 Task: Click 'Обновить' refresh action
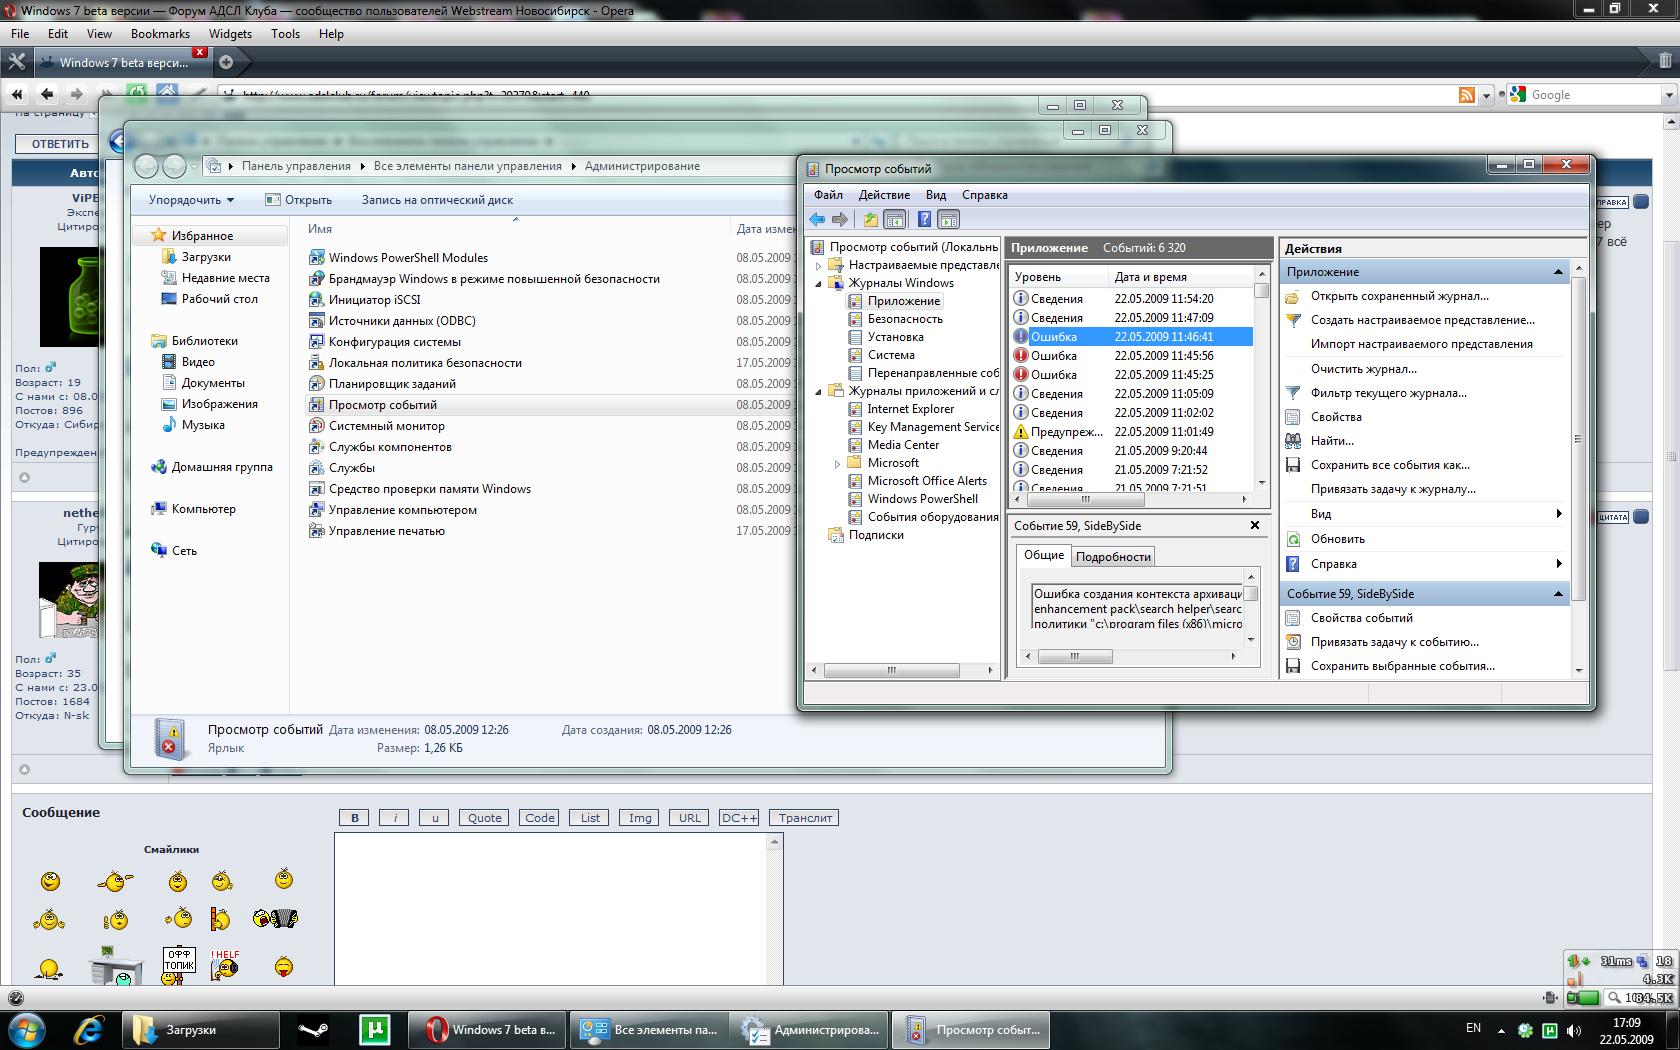[x=1337, y=539]
